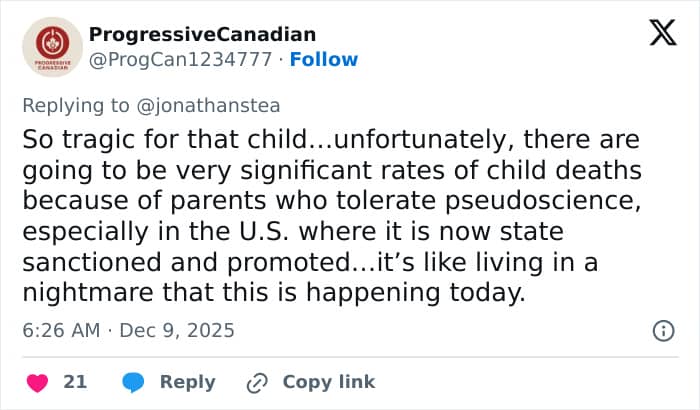Image resolution: width=700 pixels, height=410 pixels.
Task: Click the tweet's last line about "nightmare"
Action: click(x=270, y=295)
